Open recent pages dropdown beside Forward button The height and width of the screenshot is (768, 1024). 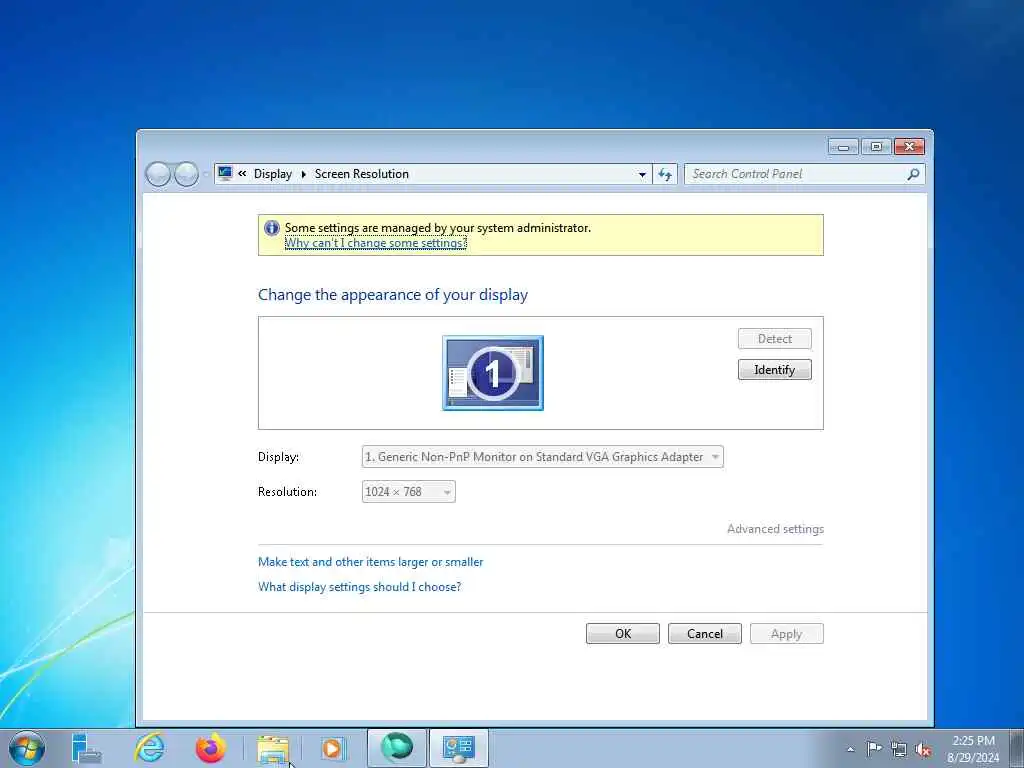(205, 174)
